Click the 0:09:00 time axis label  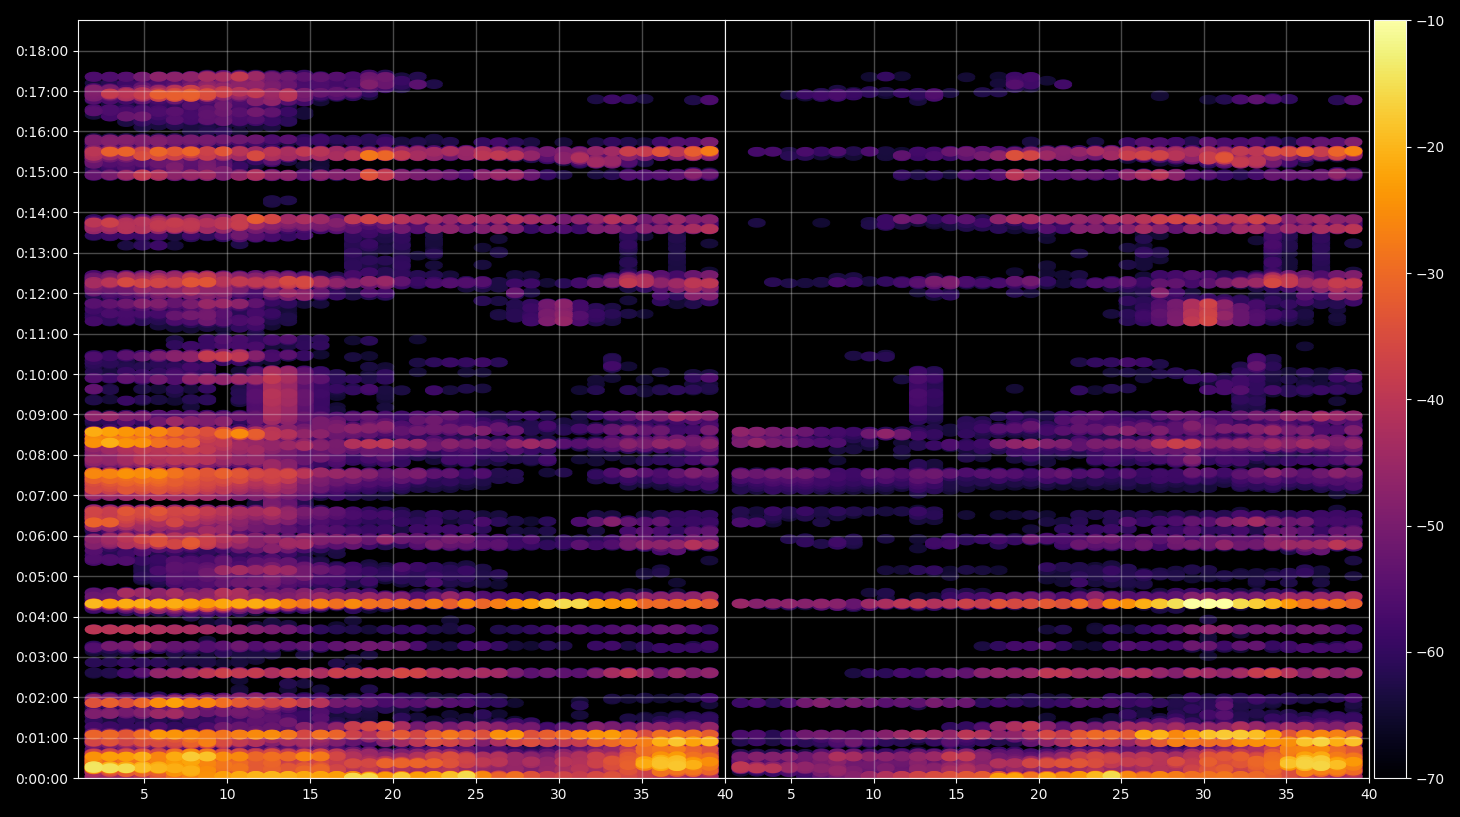point(42,415)
